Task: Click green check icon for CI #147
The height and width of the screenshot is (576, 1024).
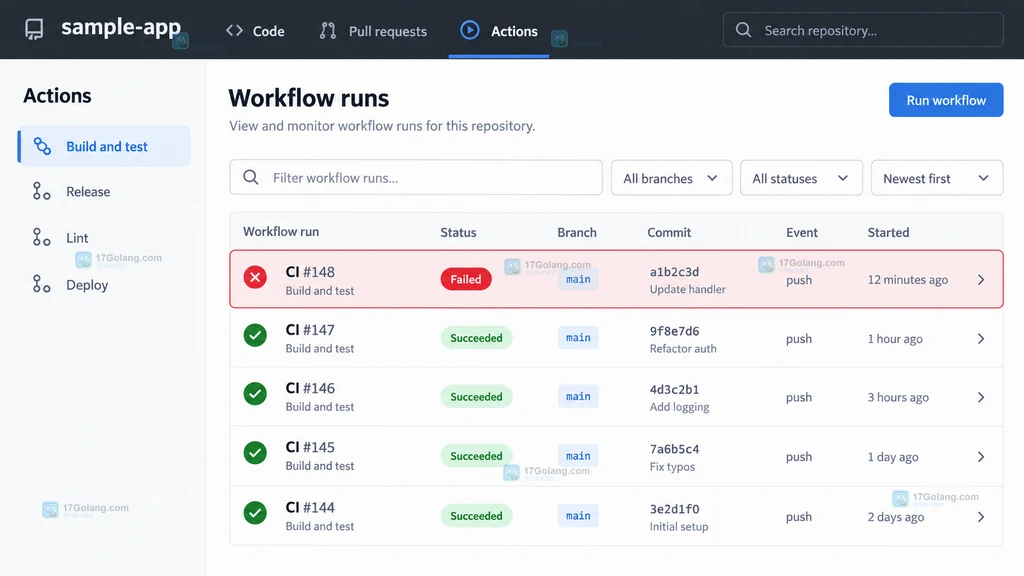Action: [255, 336]
